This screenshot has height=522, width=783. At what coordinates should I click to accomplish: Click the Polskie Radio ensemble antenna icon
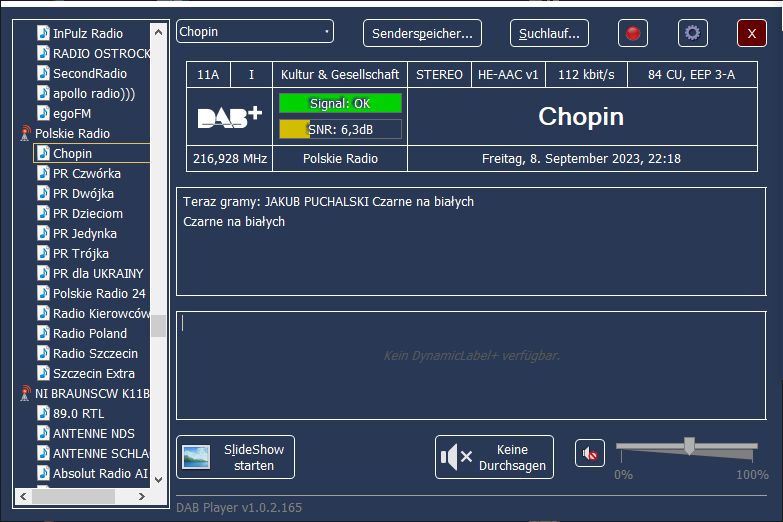pyautogui.click(x=25, y=133)
